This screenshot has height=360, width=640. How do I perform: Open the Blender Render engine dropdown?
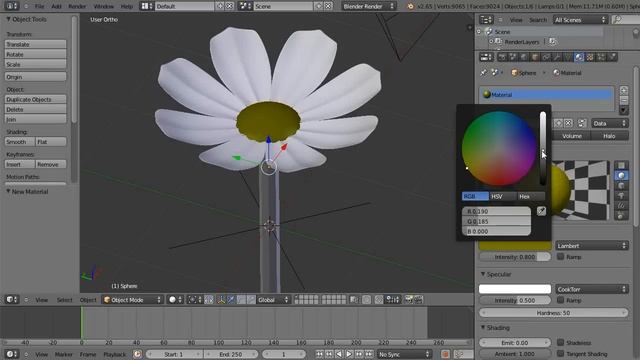pyautogui.click(x=368, y=6)
